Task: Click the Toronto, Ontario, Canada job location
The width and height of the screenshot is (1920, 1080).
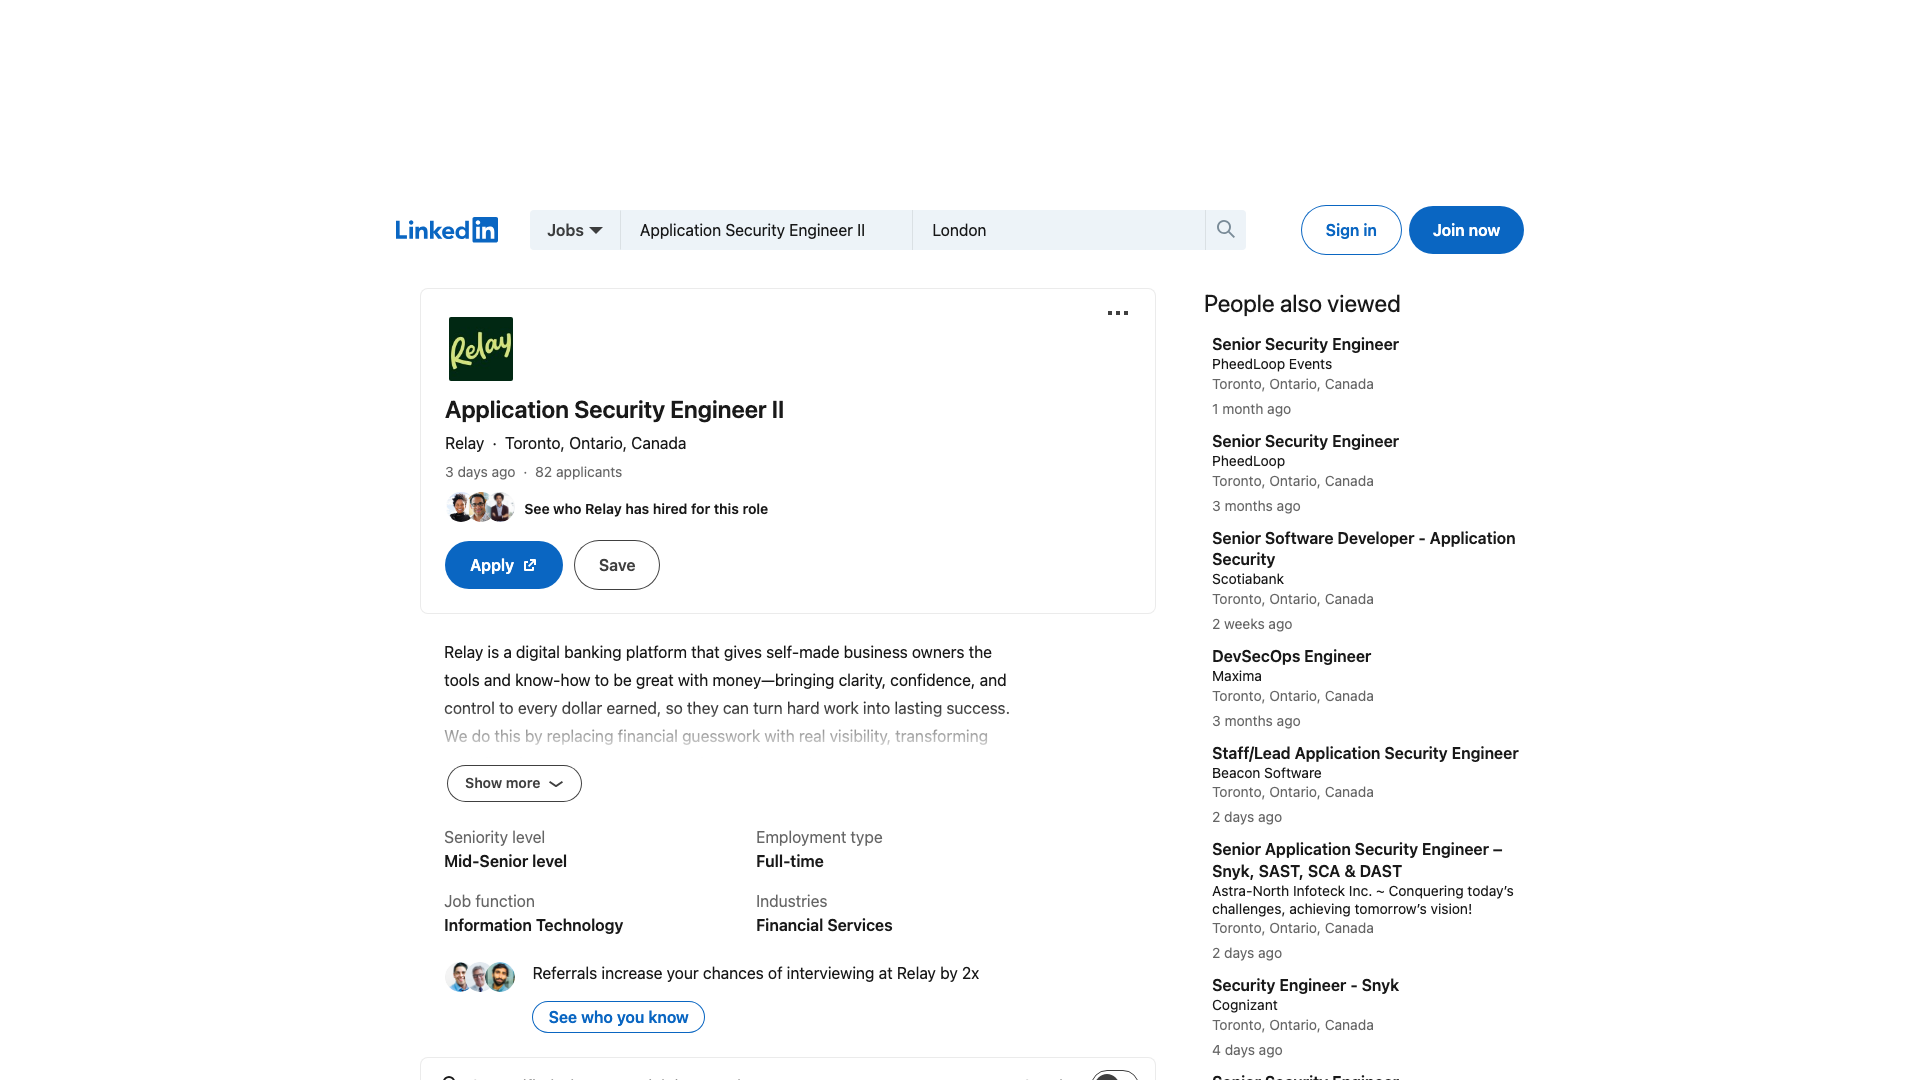Action: click(595, 443)
